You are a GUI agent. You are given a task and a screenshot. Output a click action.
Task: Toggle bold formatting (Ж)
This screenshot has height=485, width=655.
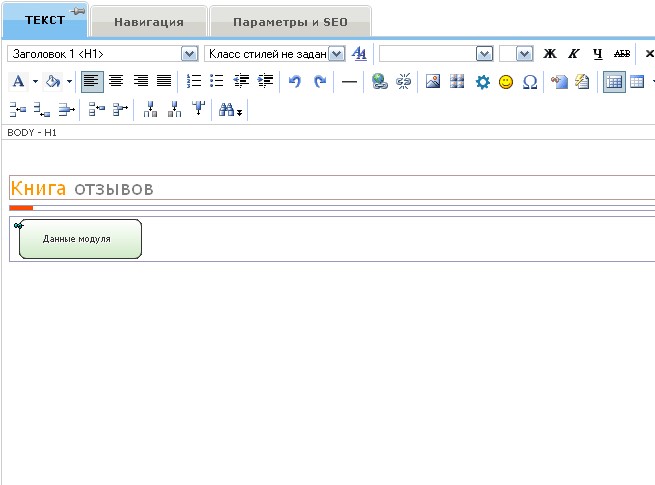(x=549, y=54)
